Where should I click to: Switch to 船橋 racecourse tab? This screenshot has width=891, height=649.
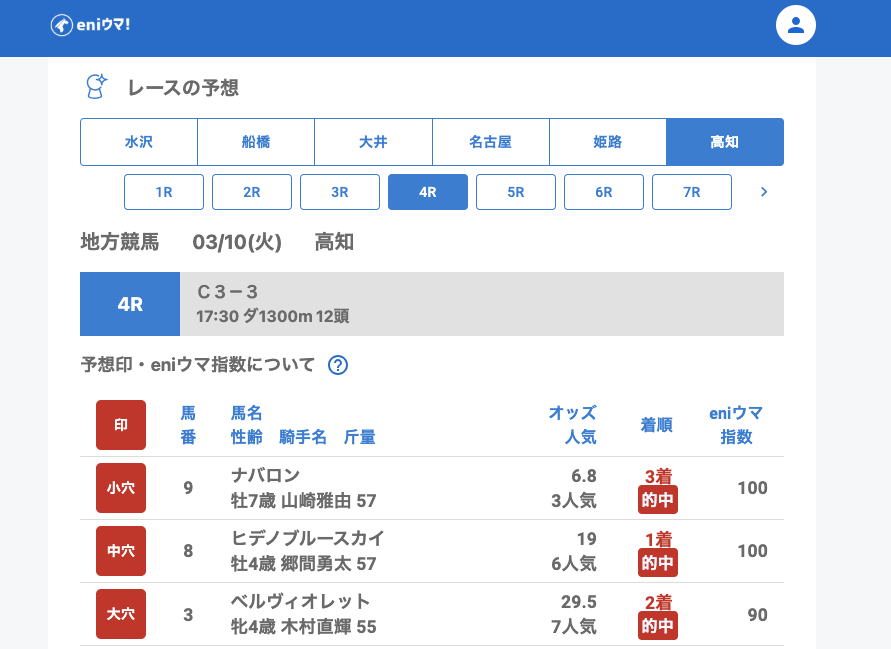click(256, 142)
